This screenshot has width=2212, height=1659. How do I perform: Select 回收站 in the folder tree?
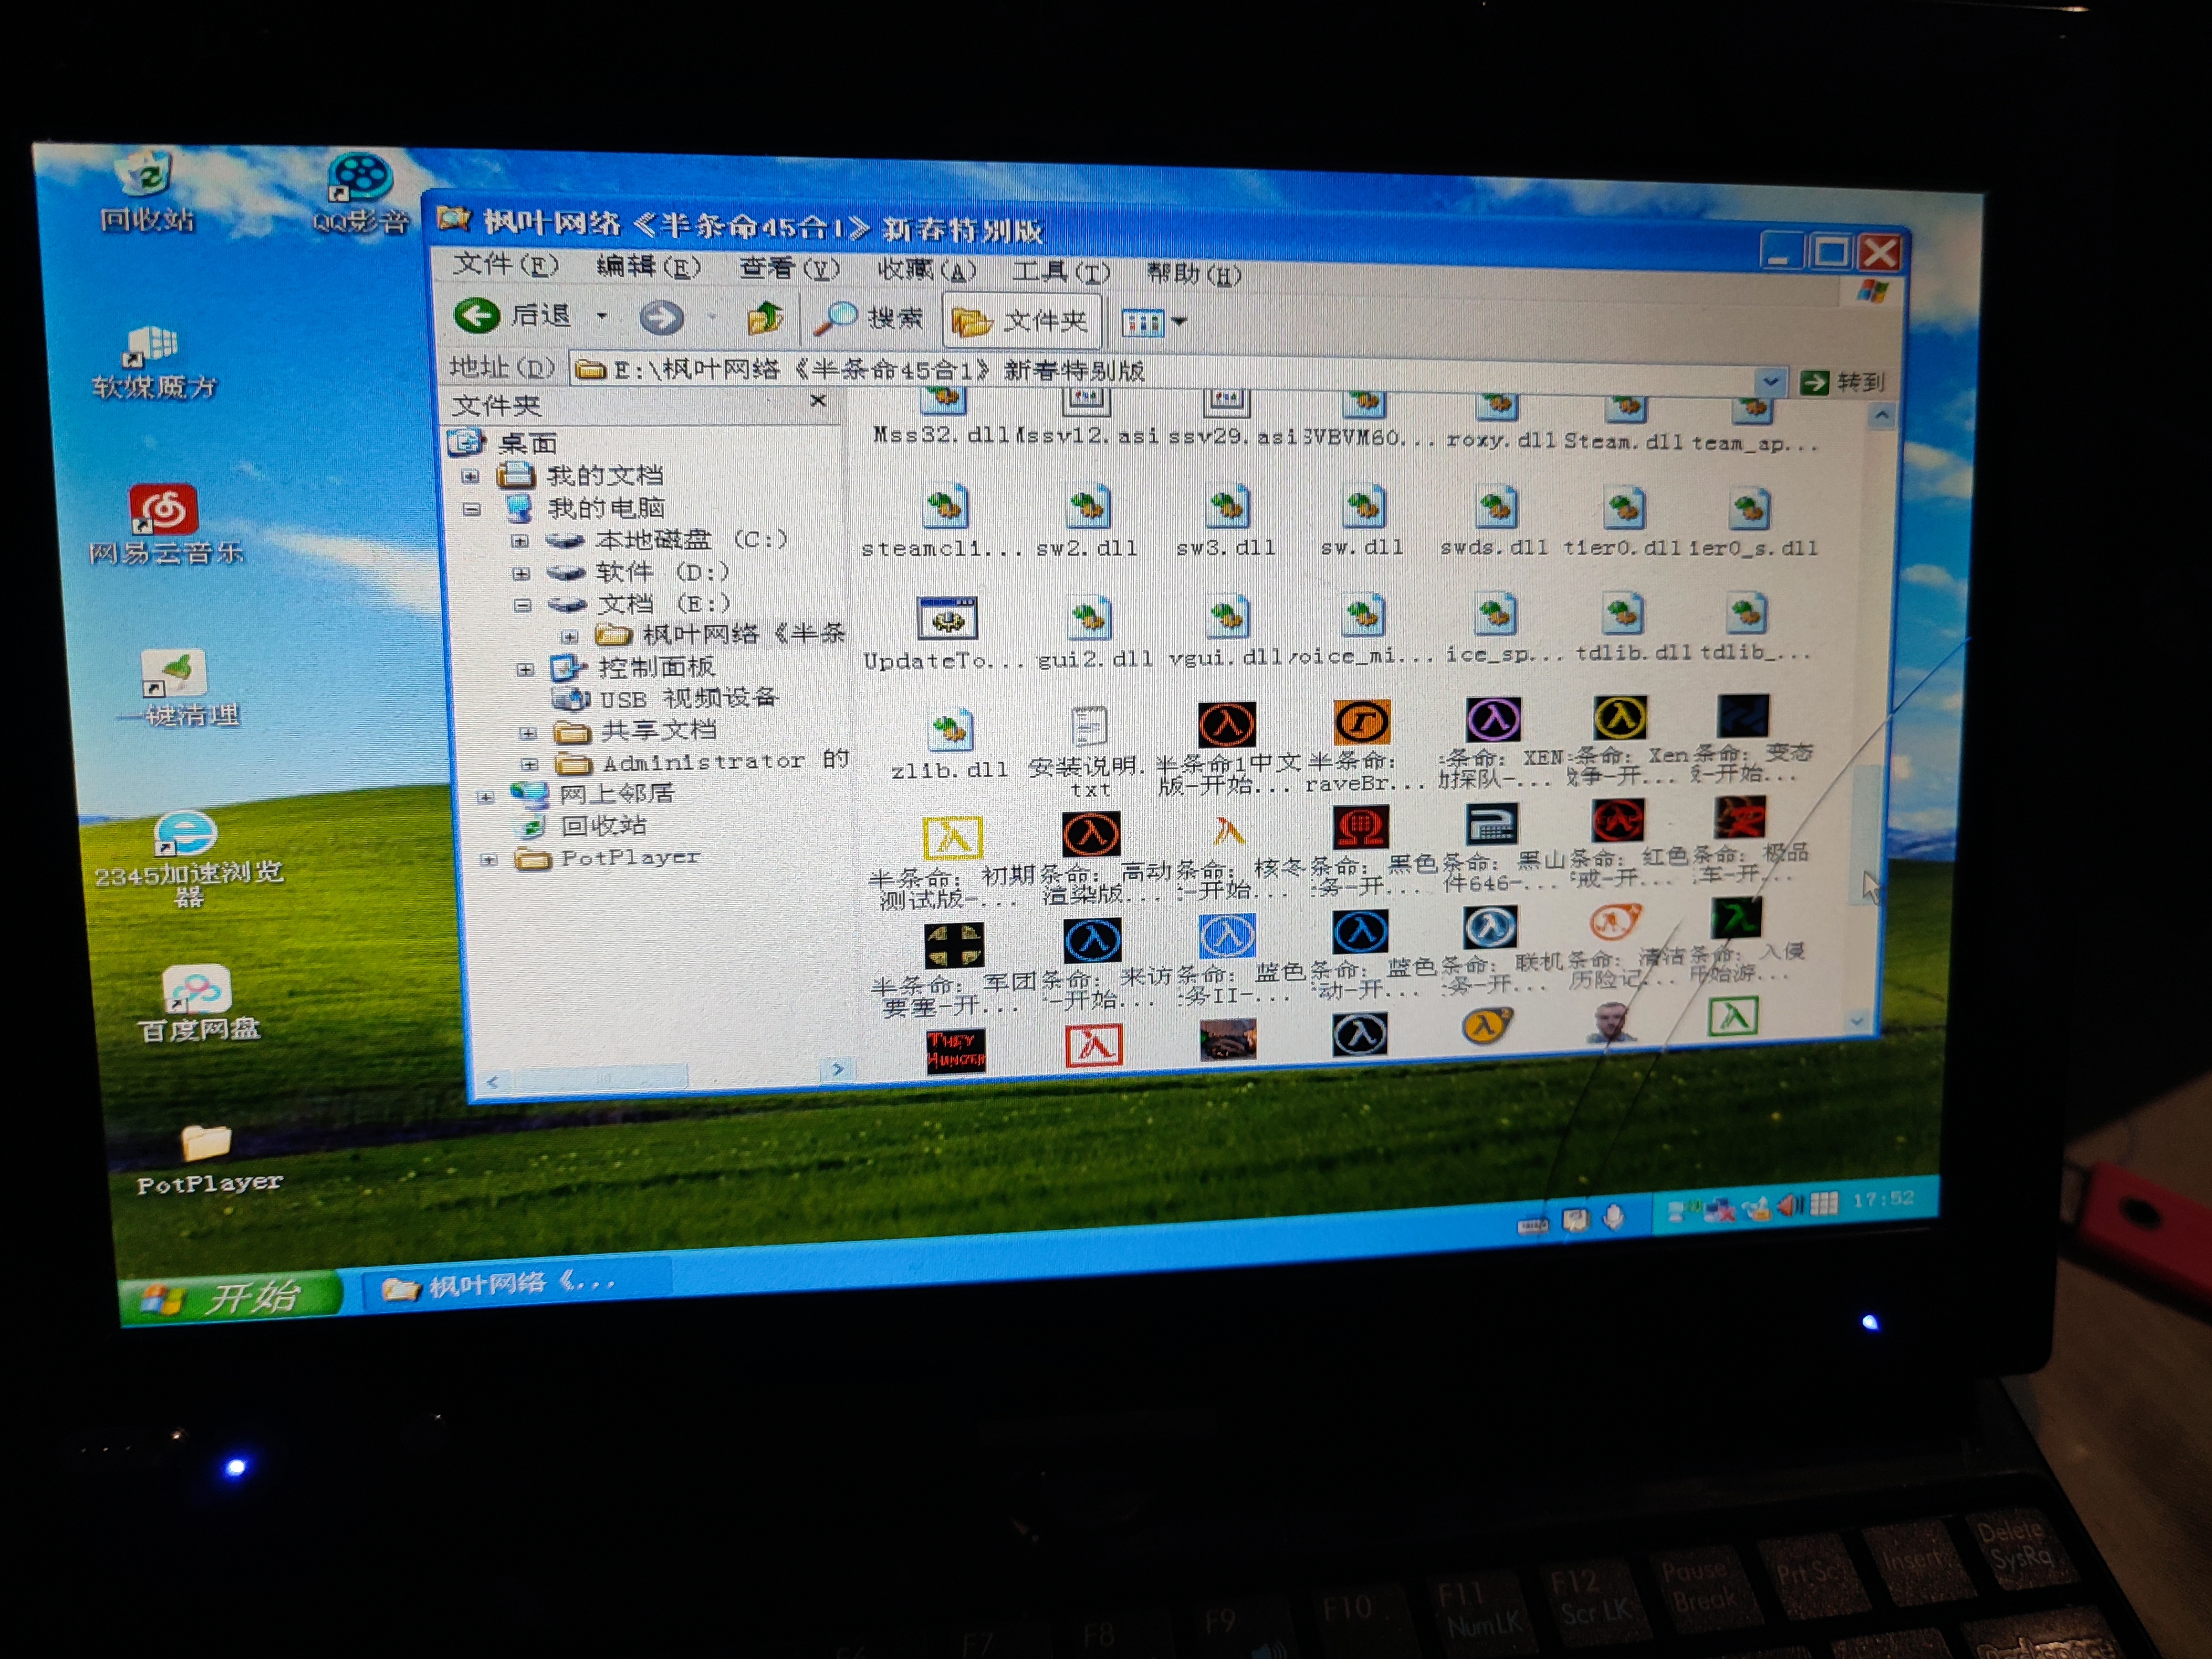[x=603, y=826]
